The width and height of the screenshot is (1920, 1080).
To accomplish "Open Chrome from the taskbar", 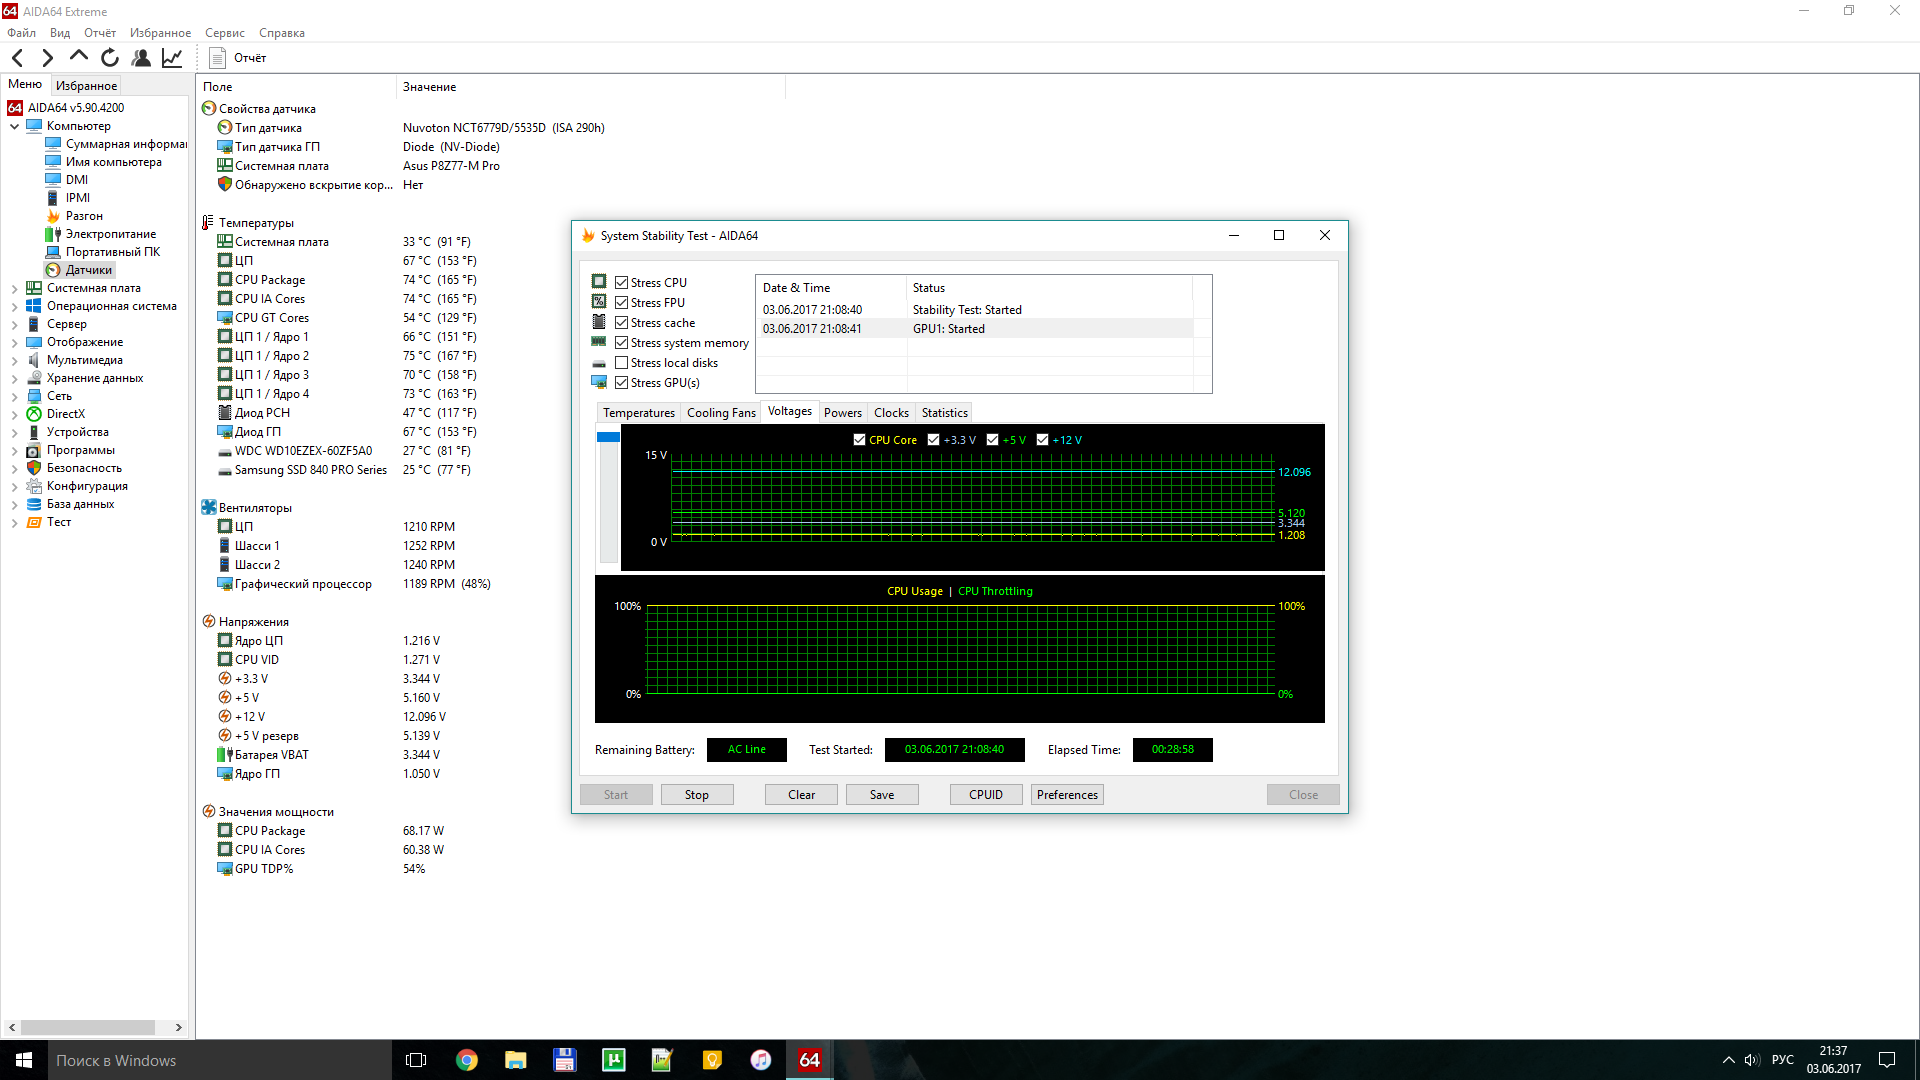I will pyautogui.click(x=467, y=1060).
